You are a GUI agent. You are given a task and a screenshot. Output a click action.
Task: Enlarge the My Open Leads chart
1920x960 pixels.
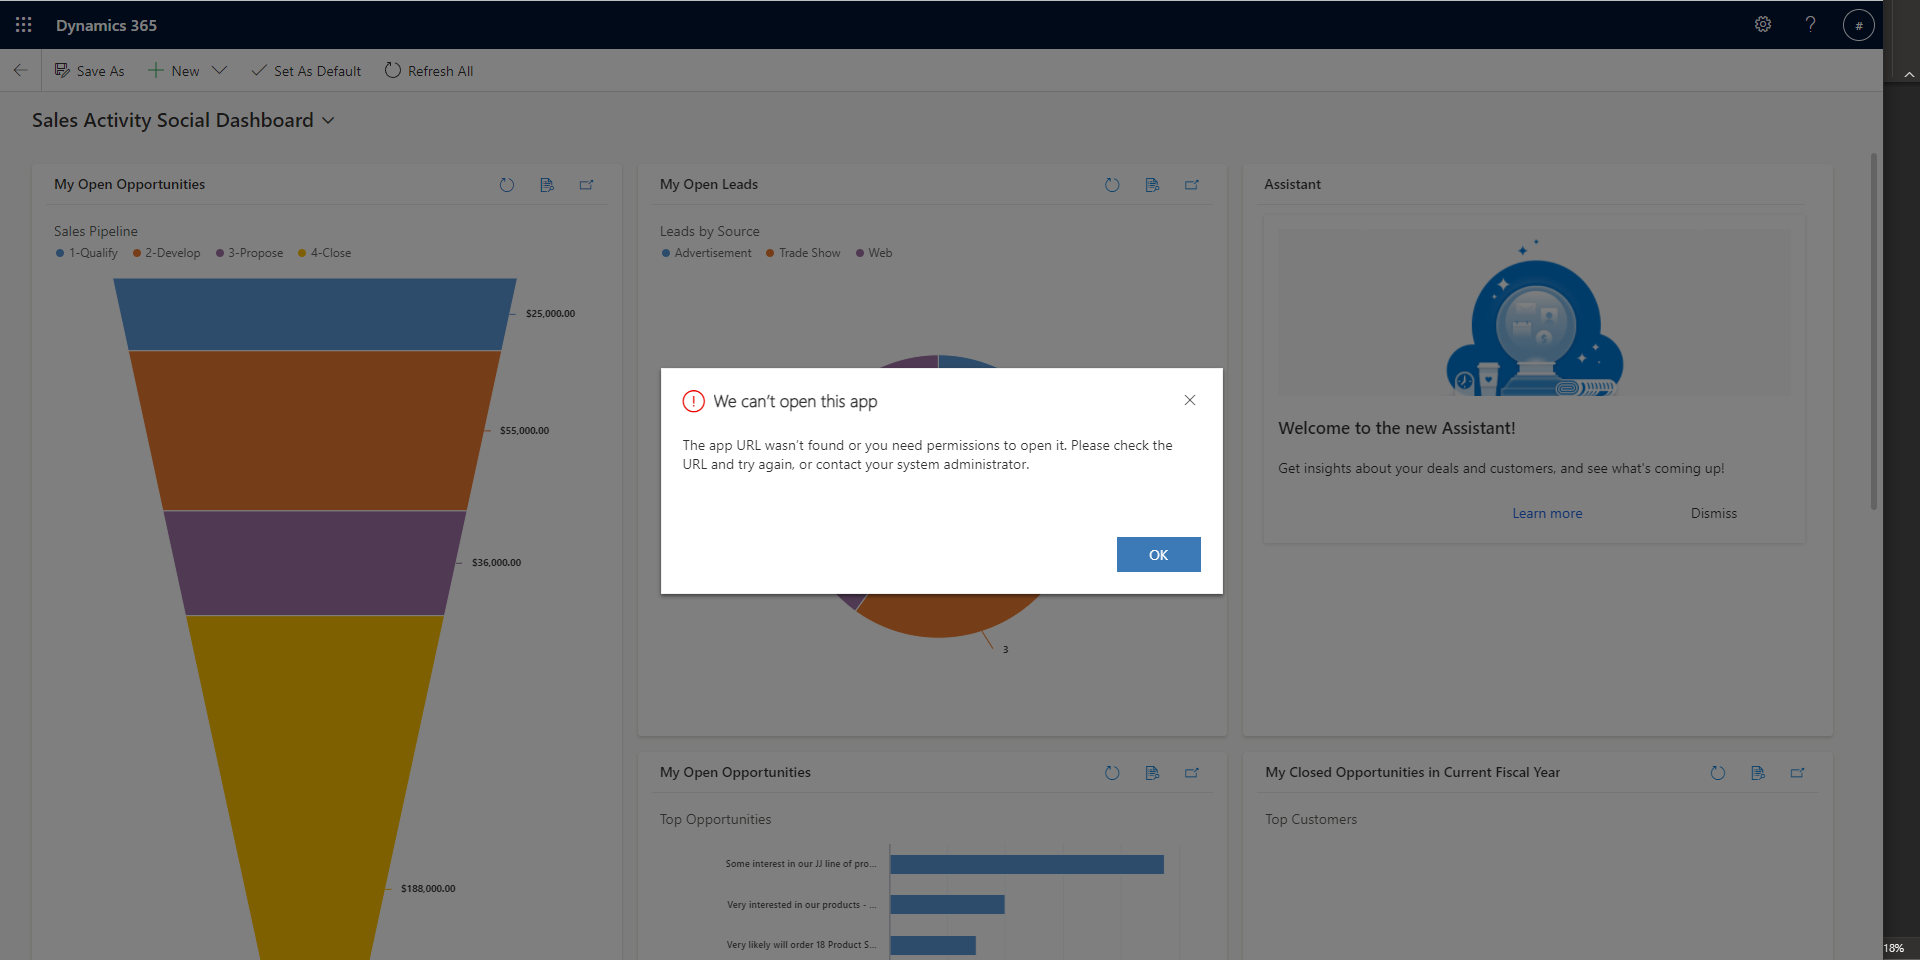(x=1191, y=185)
